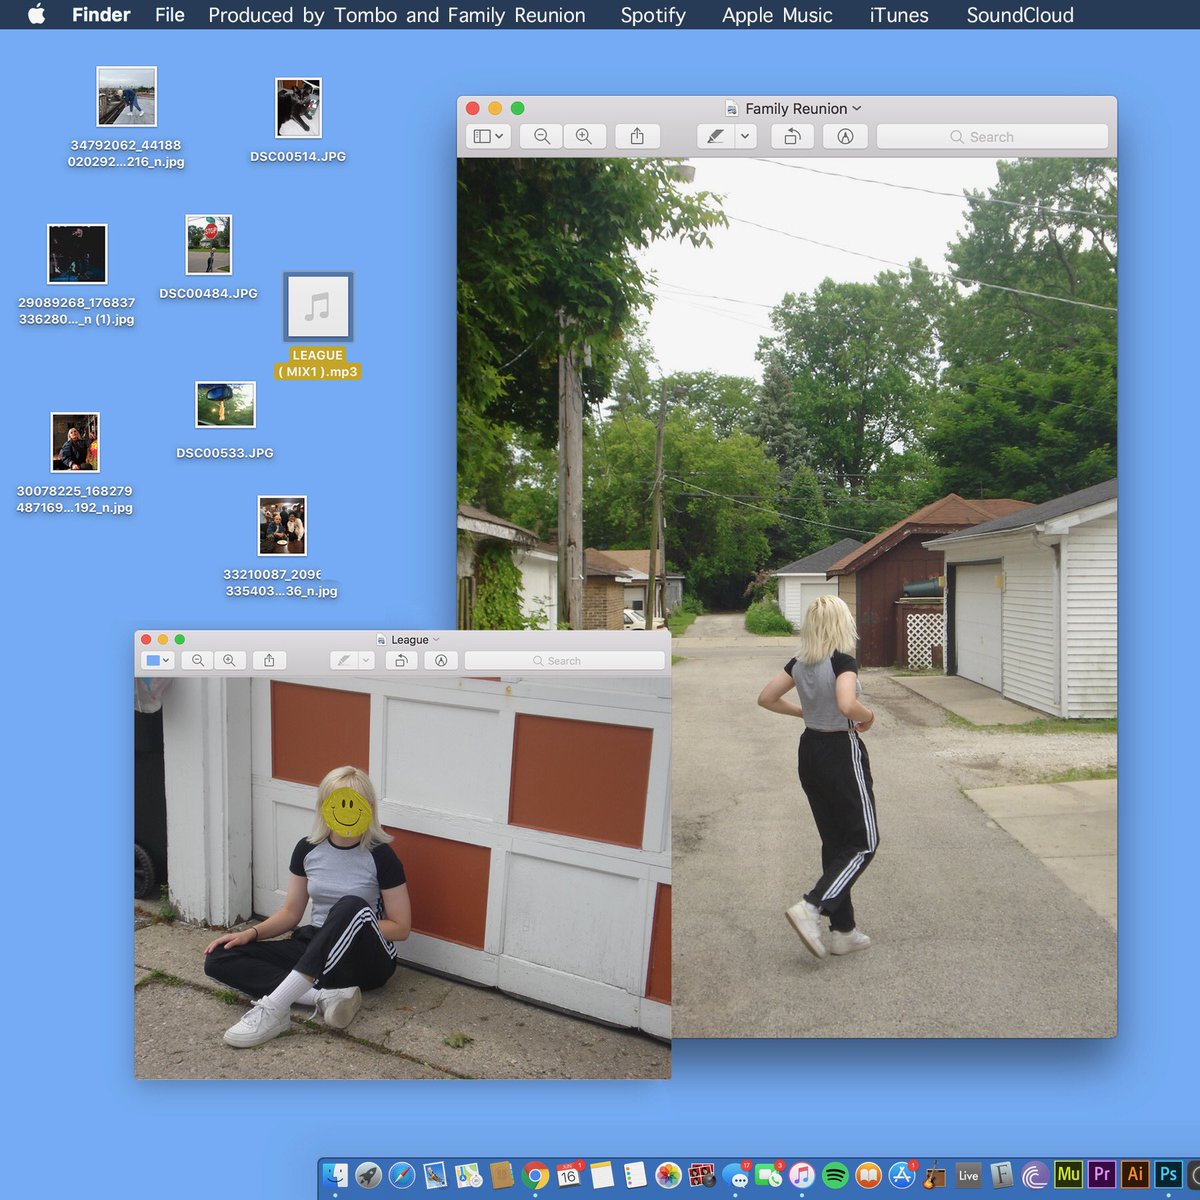Viewport: 1200px width, 1200px height.
Task: Click the search field in League window
Action: click(x=564, y=660)
